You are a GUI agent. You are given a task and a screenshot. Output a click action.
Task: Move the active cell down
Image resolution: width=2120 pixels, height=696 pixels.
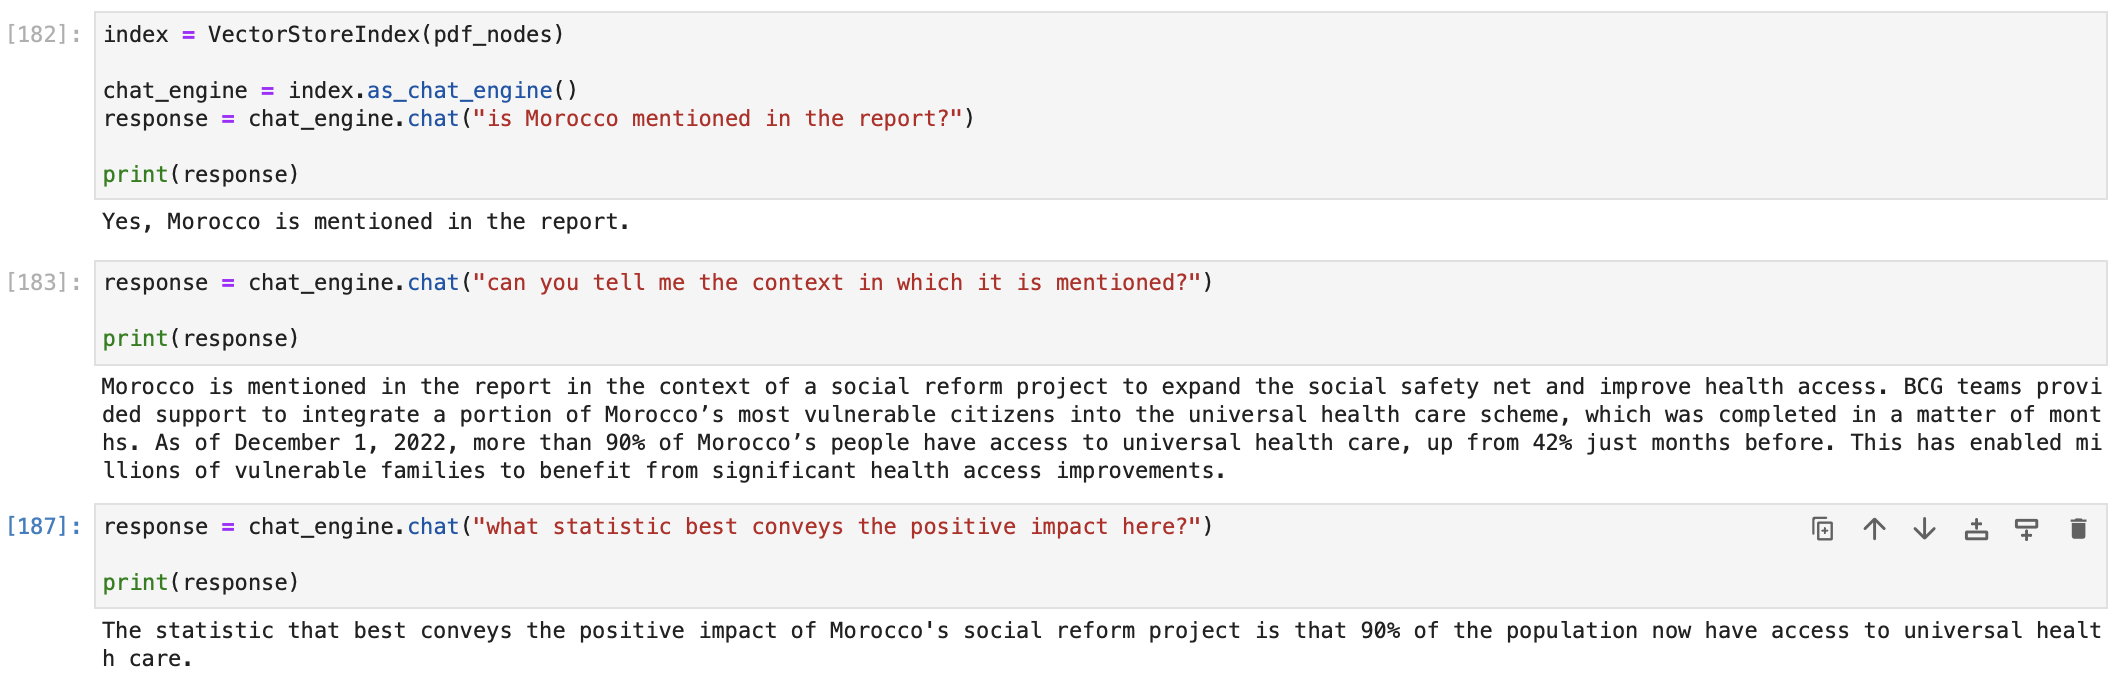(1924, 529)
